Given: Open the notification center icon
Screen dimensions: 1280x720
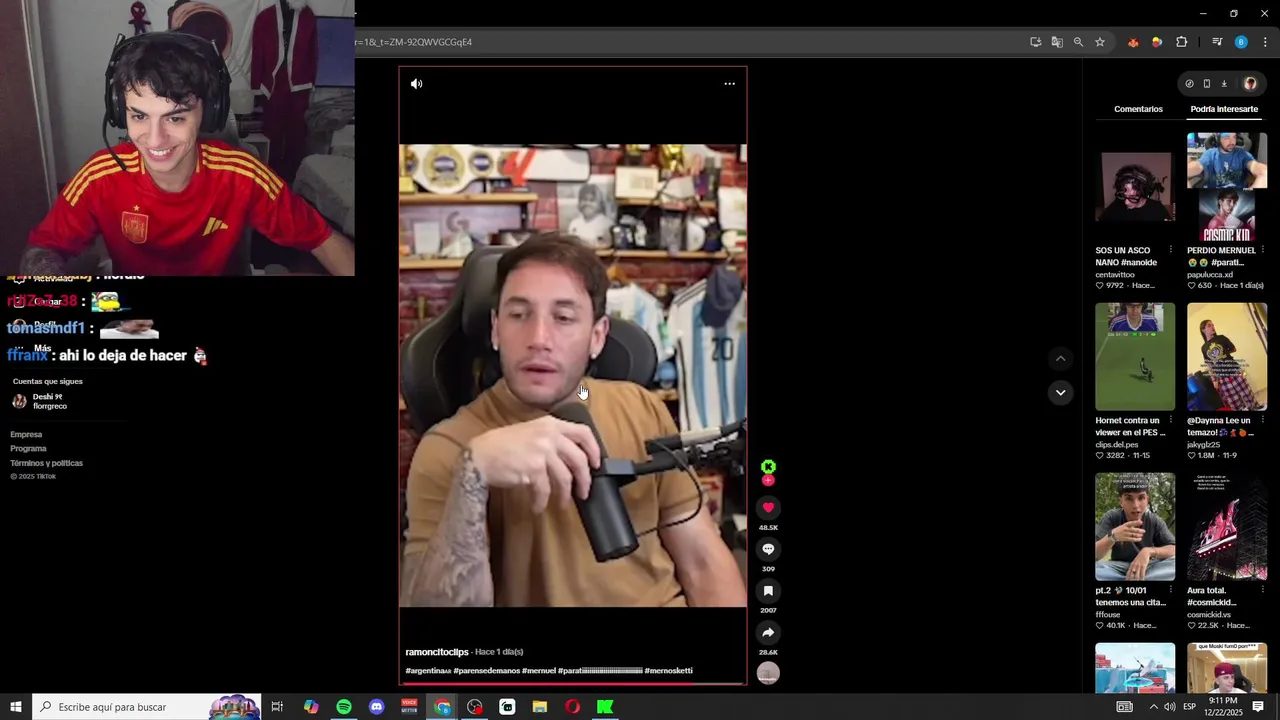Looking at the screenshot, I should coord(1258,707).
